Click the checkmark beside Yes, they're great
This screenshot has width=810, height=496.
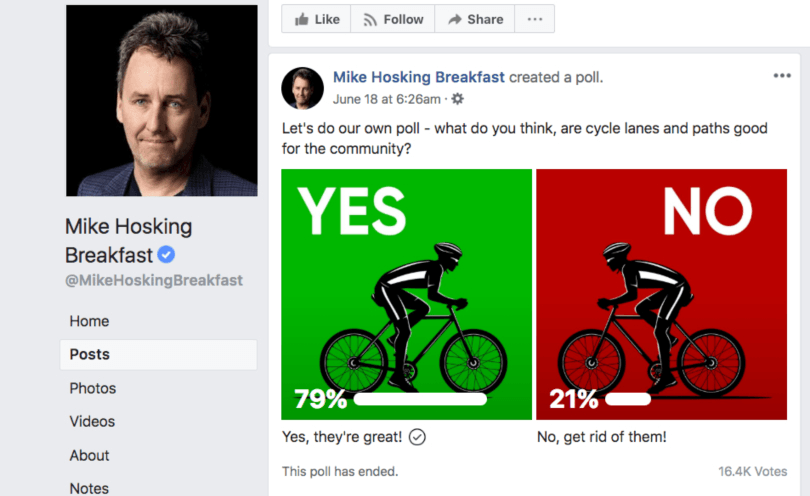(418, 437)
